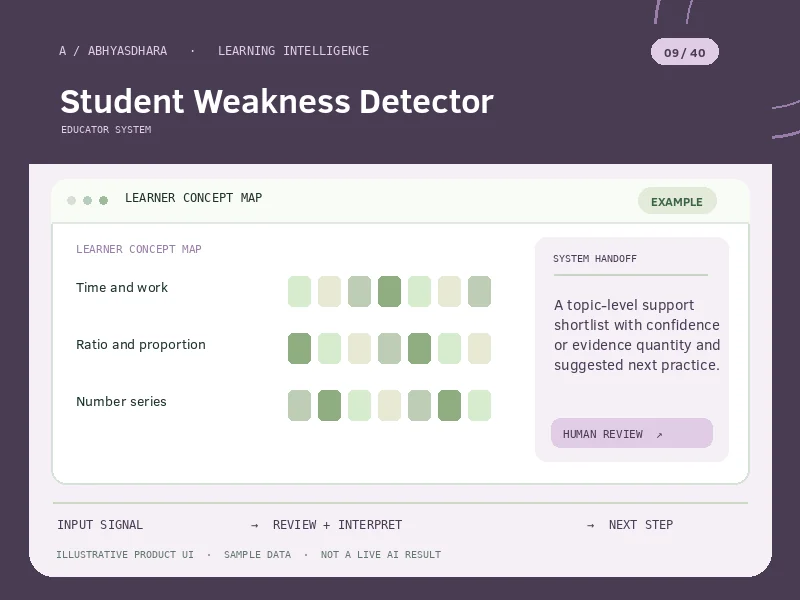Viewport: 800px width, 600px height.
Task: Click the dark green window dot
Action: [x=104, y=201]
